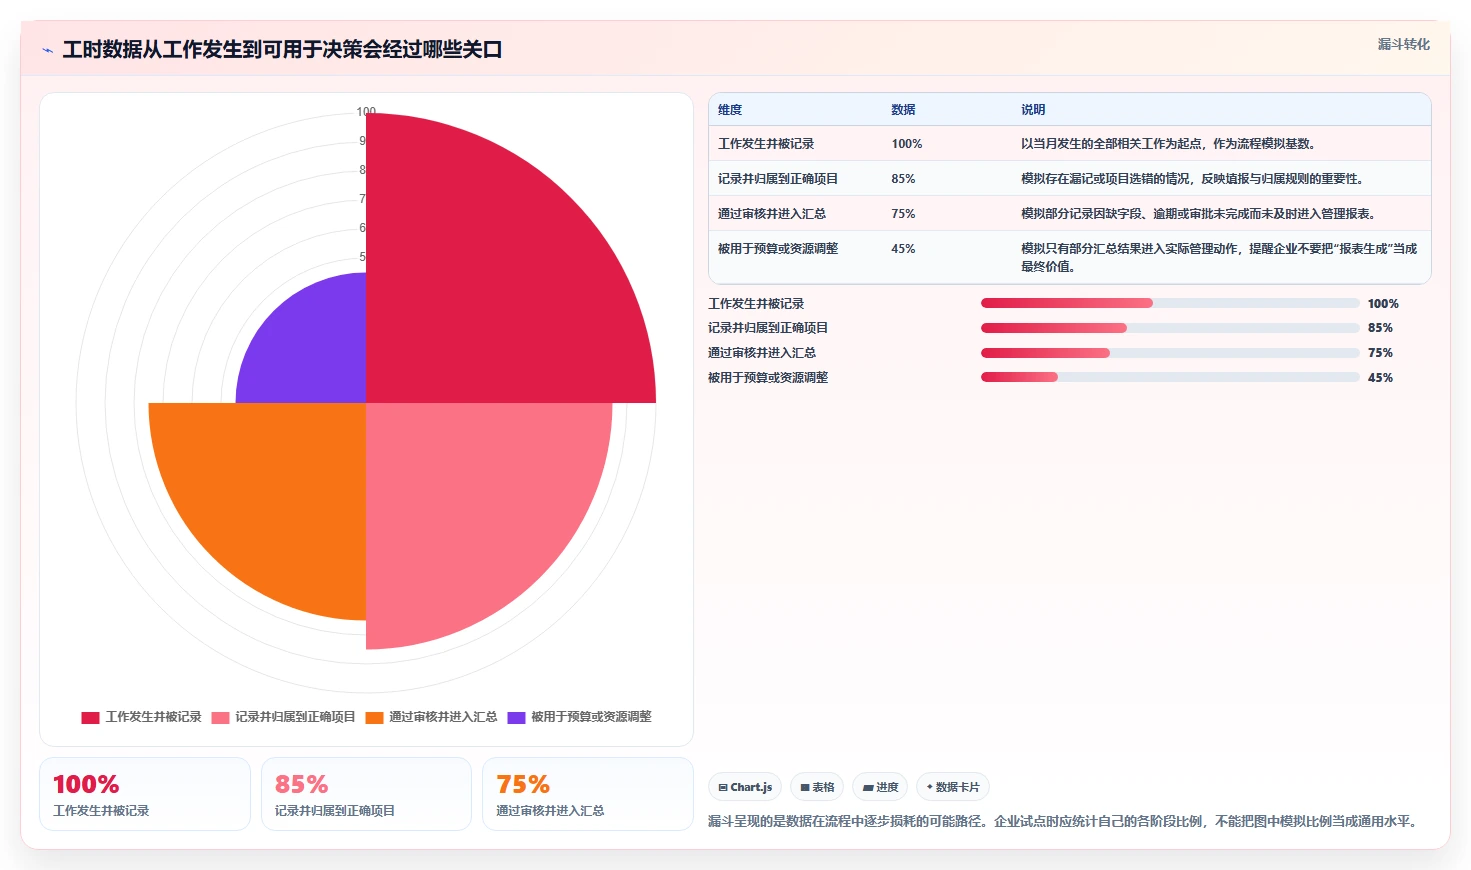Click the 漏斗转化 tag in header
Screen dimensions: 1471x870
tap(1403, 44)
